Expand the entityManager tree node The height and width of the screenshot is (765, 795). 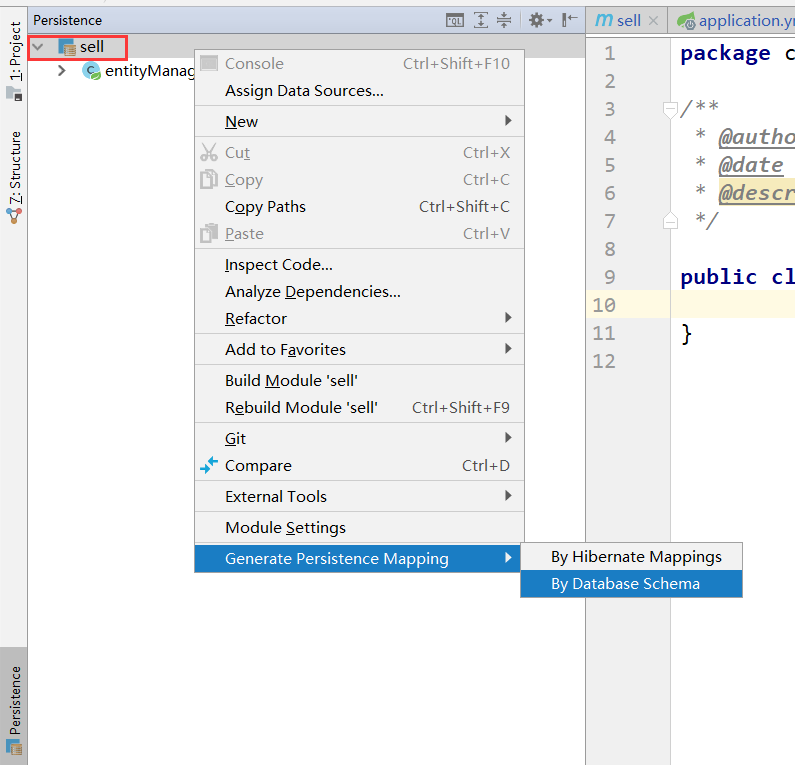(62, 71)
